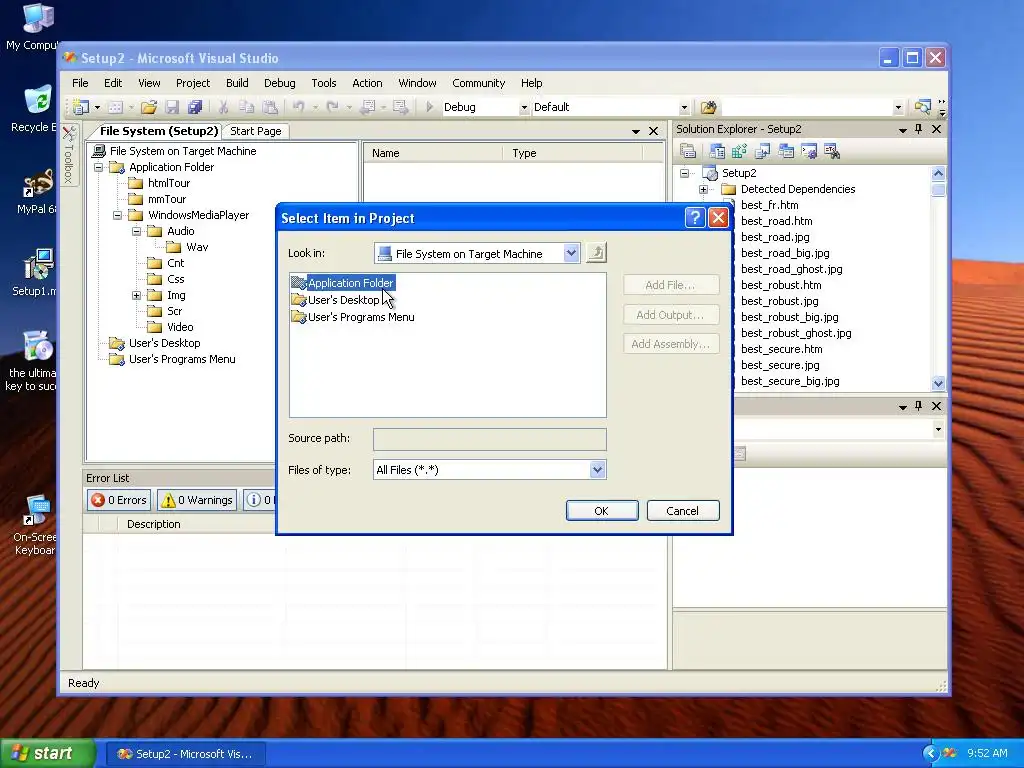Select User's Desktop in dialog list
1024x768 pixels.
[x=344, y=300]
